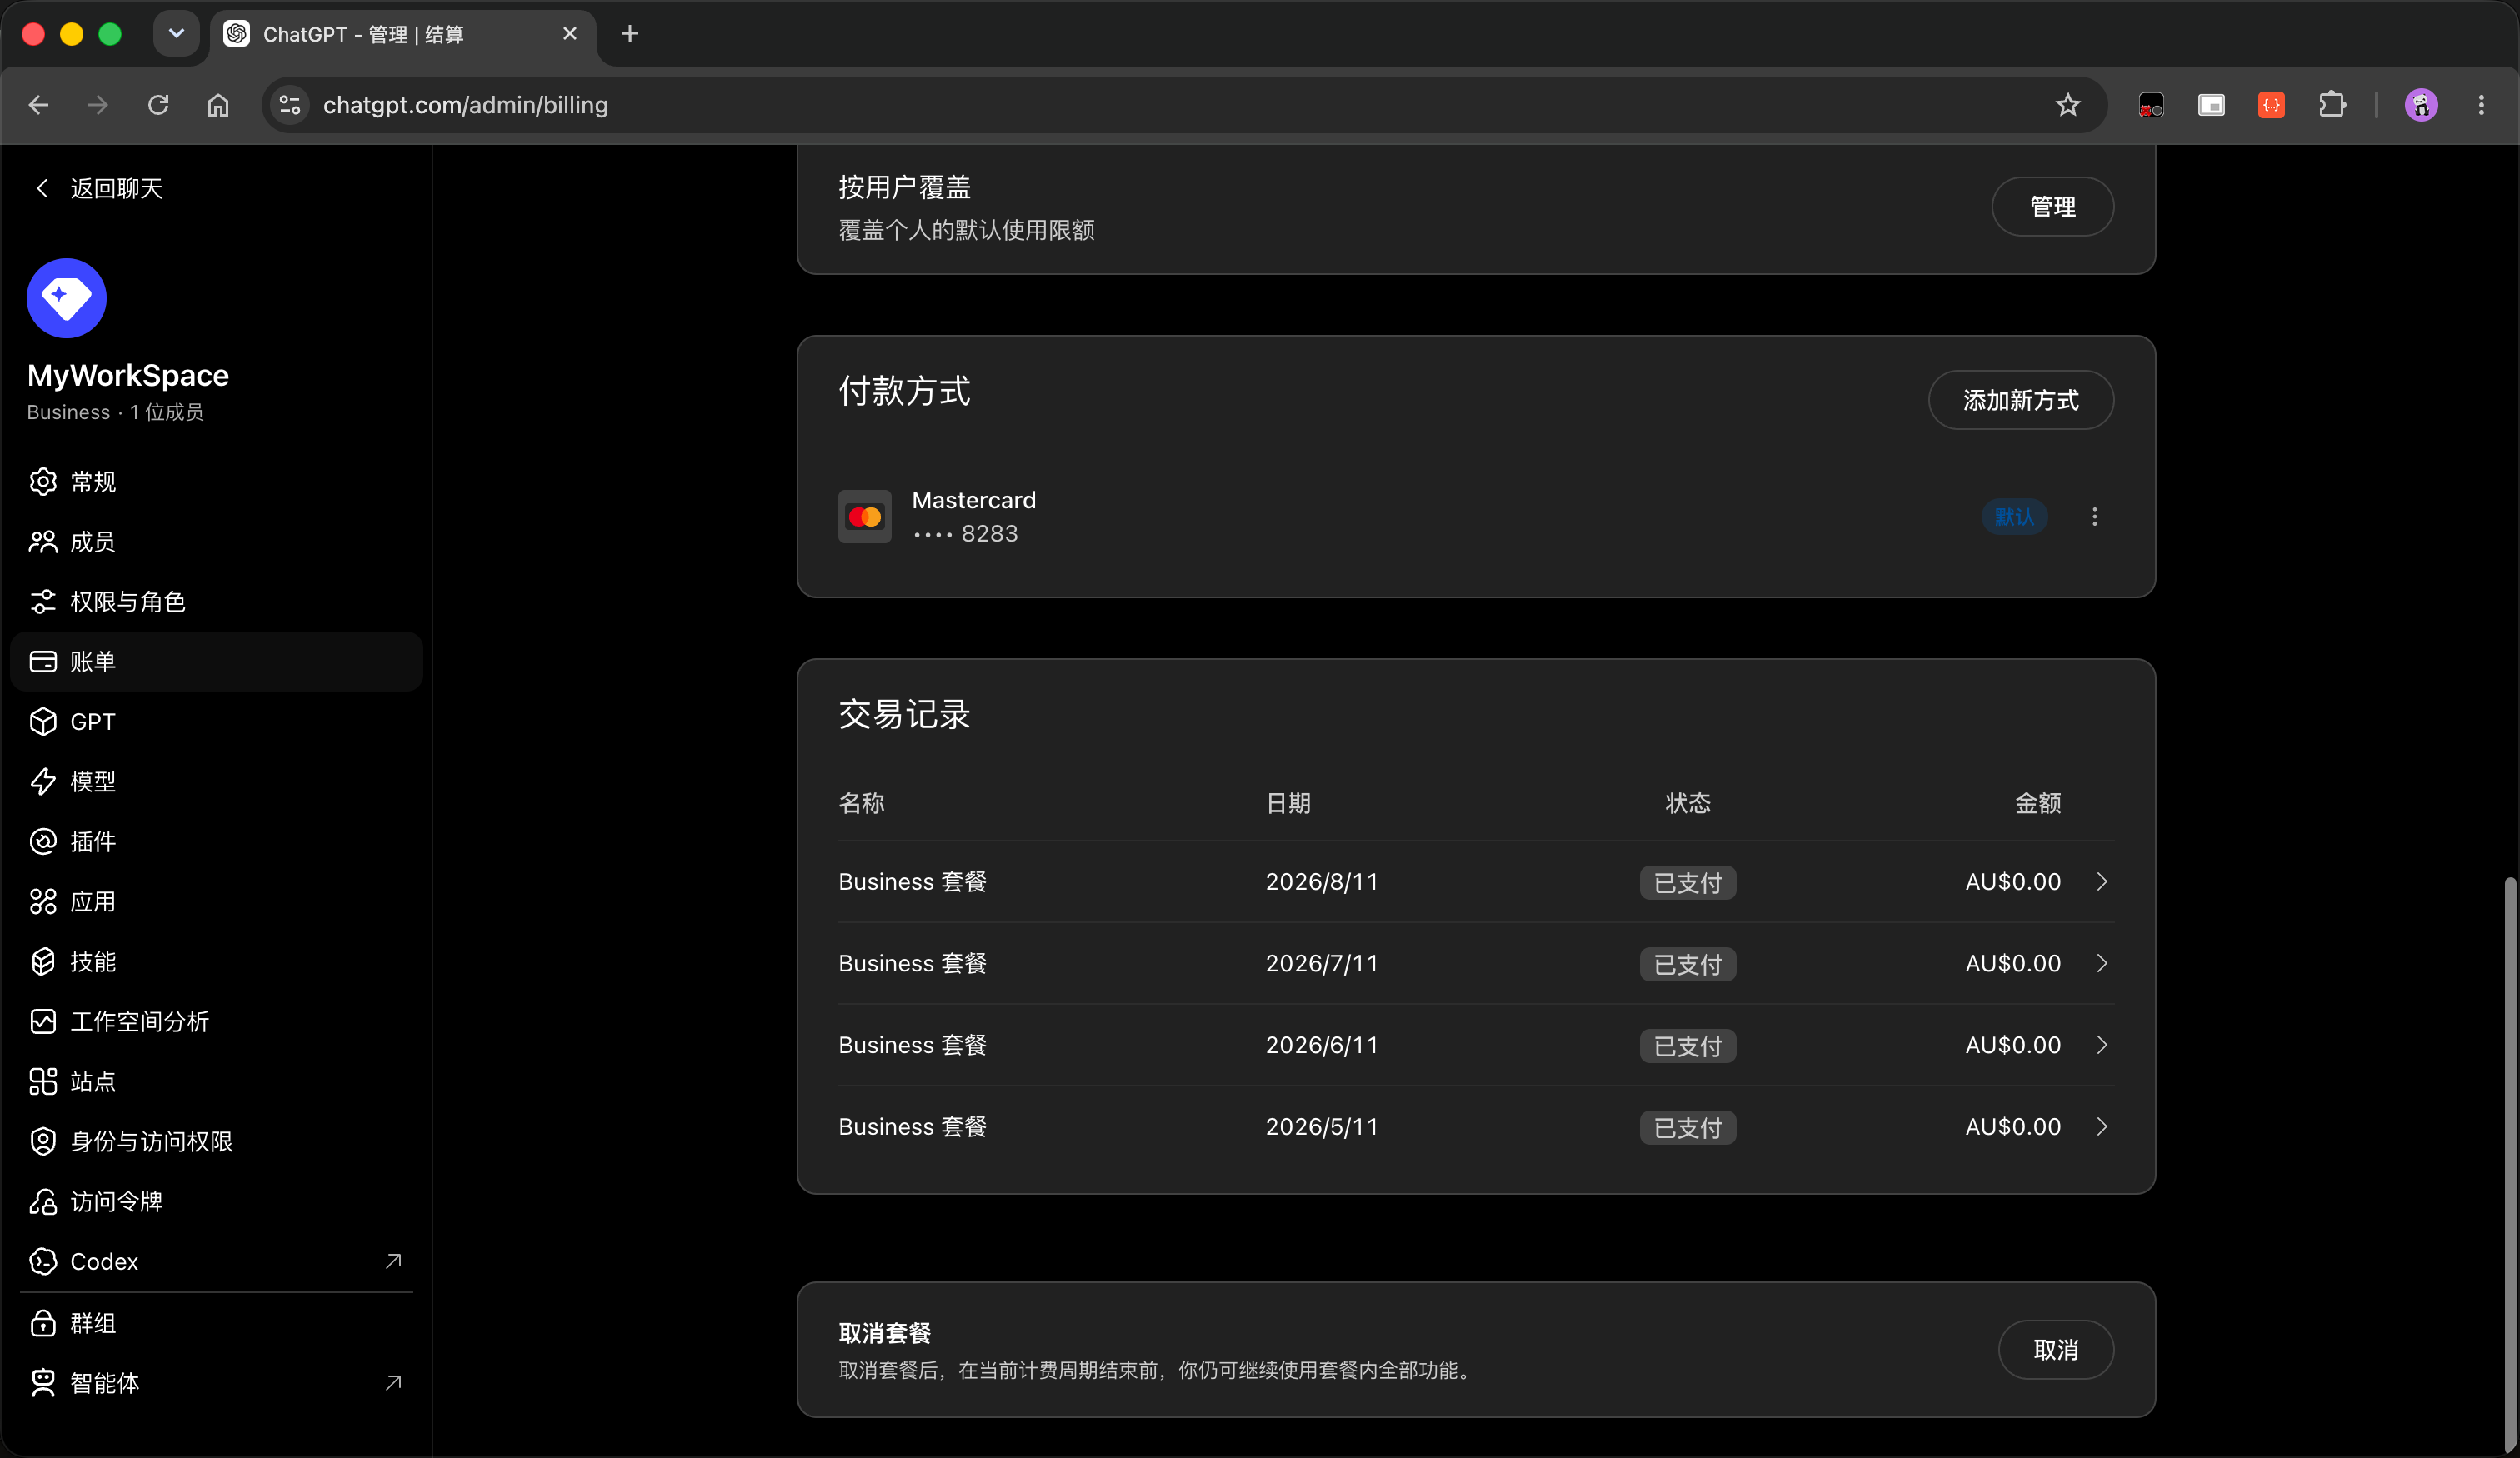Reload the page with refresh icon

point(158,105)
